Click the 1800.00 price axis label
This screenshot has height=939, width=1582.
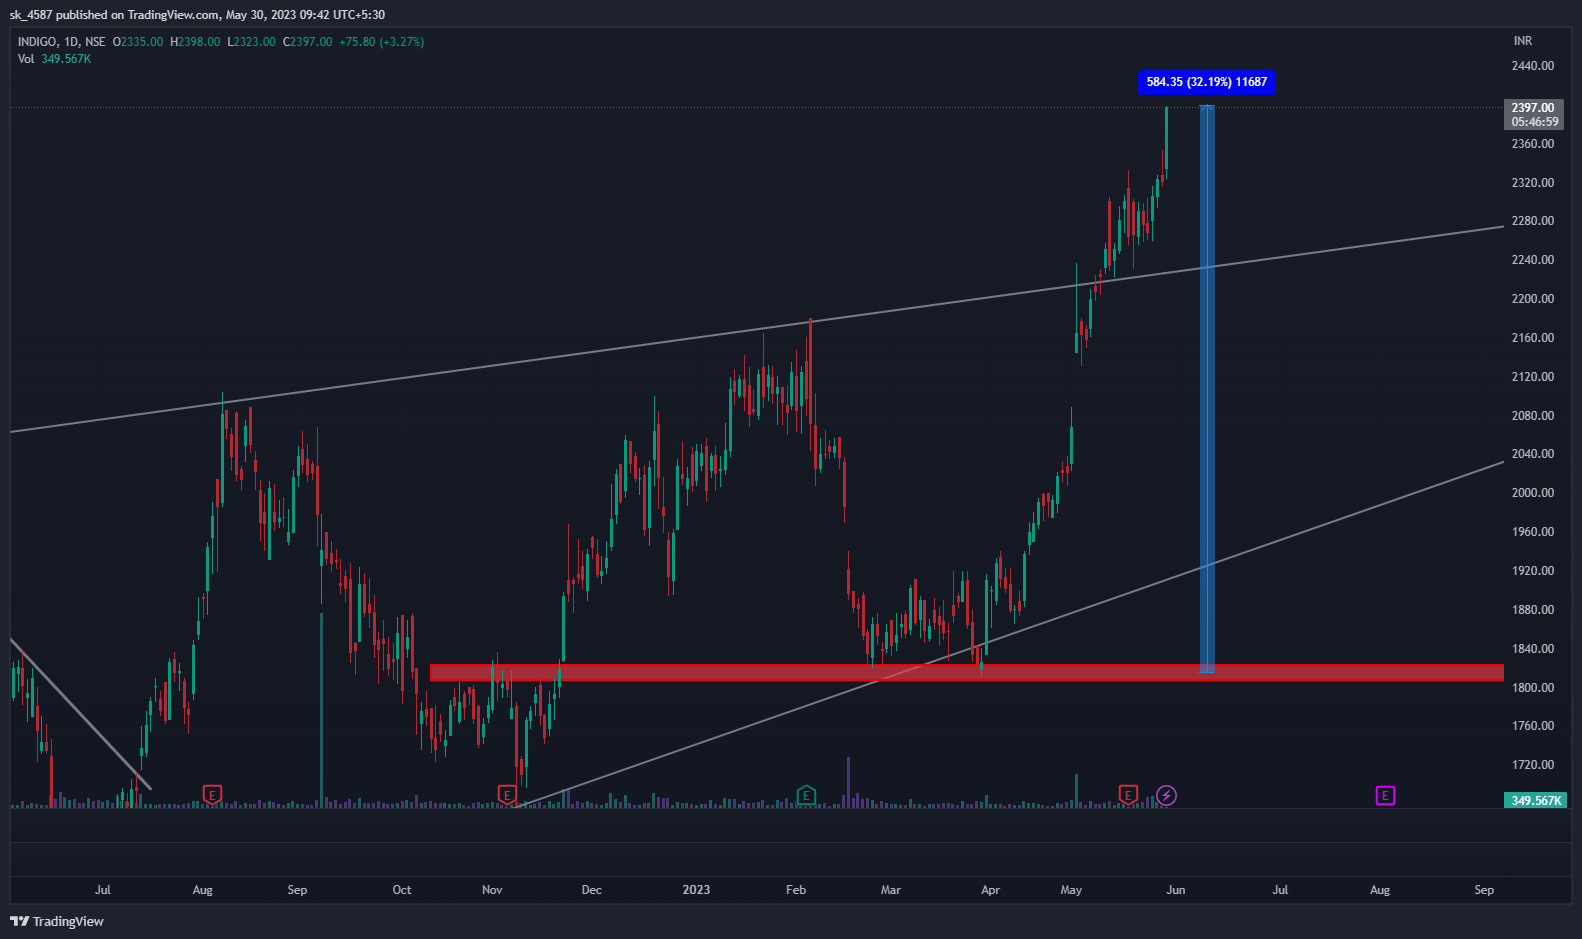[1533, 688]
